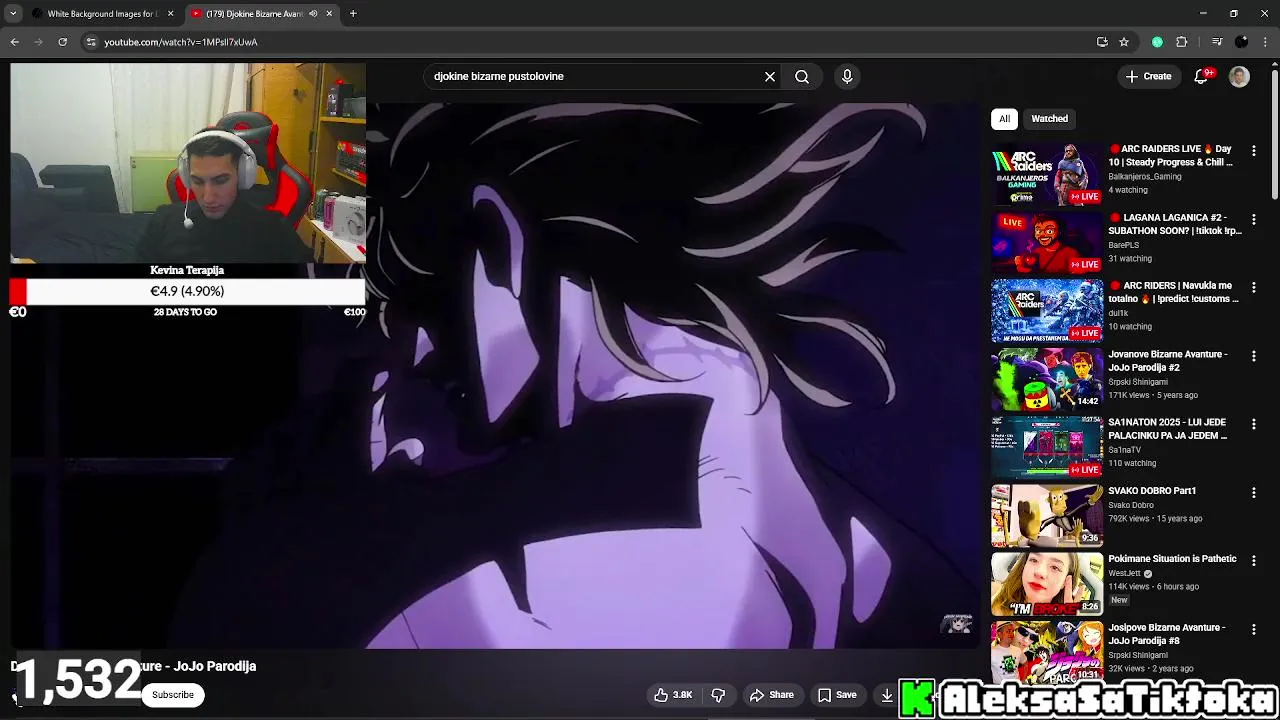Open the browser extensions puzzle icon
Screen dimensions: 1280x720
click(x=1182, y=42)
